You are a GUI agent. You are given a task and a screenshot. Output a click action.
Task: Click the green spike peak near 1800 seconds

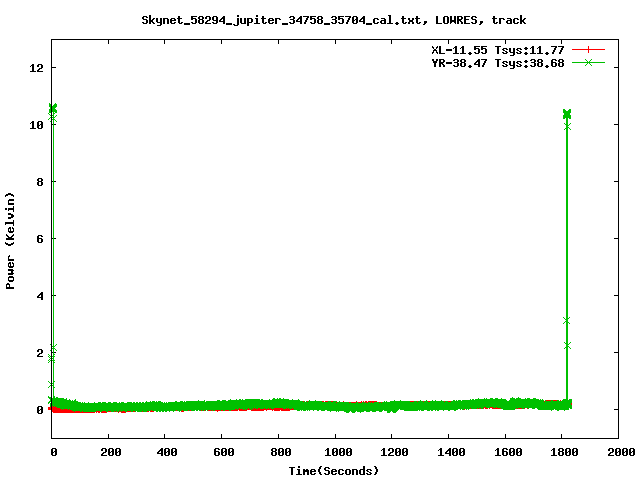tap(567, 113)
